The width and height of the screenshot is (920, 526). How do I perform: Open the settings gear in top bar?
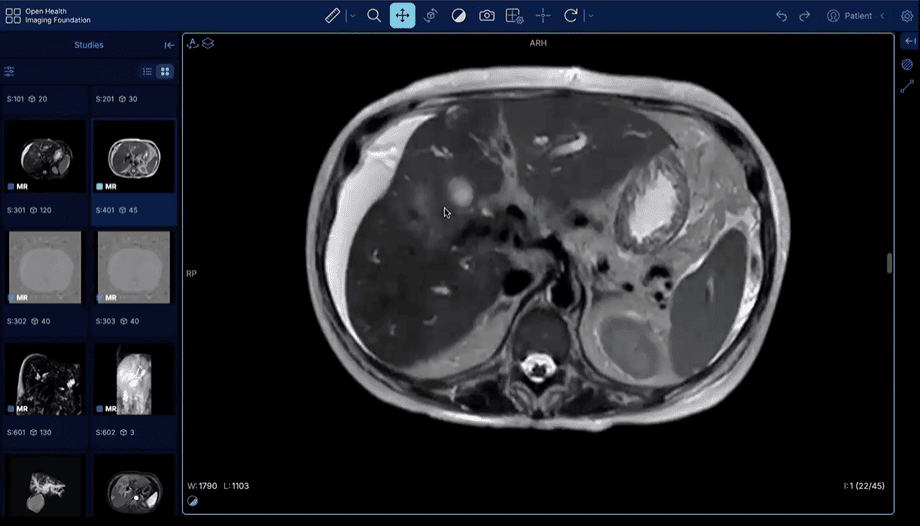906,16
